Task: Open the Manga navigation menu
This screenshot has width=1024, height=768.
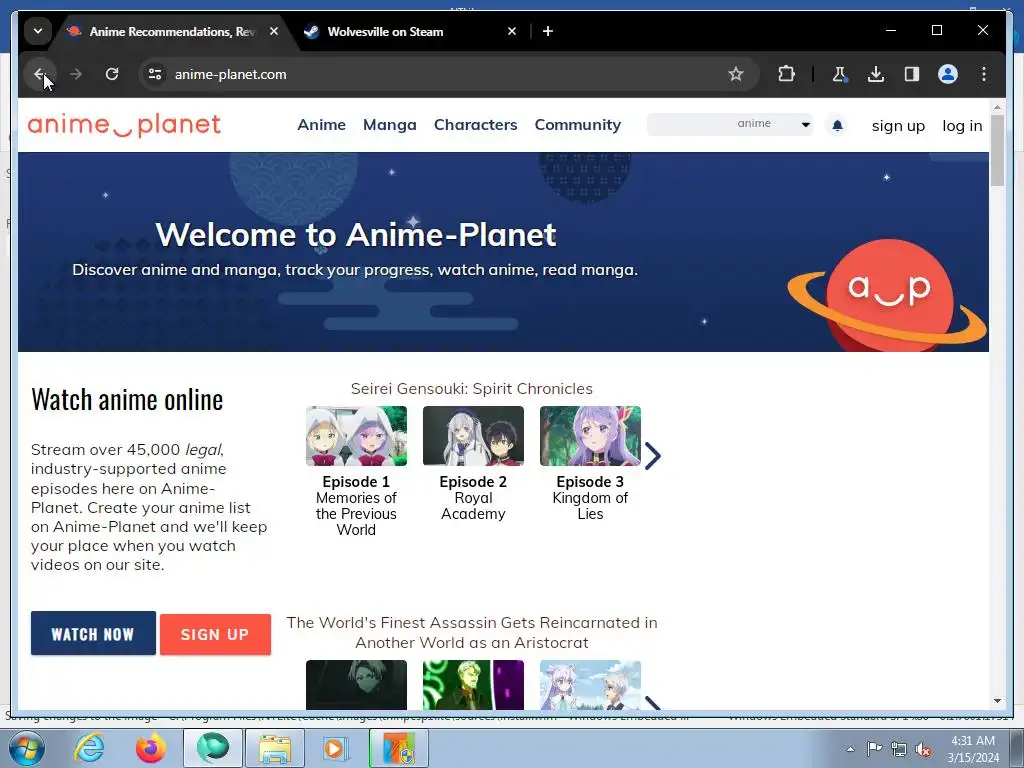Action: [390, 125]
